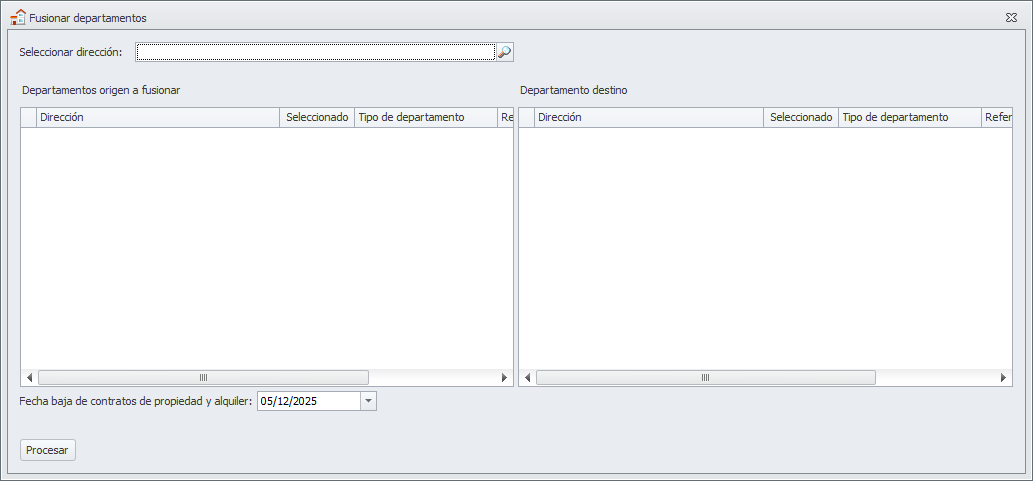Click the house icon in title bar
This screenshot has width=1033, height=481.
click(x=18, y=18)
